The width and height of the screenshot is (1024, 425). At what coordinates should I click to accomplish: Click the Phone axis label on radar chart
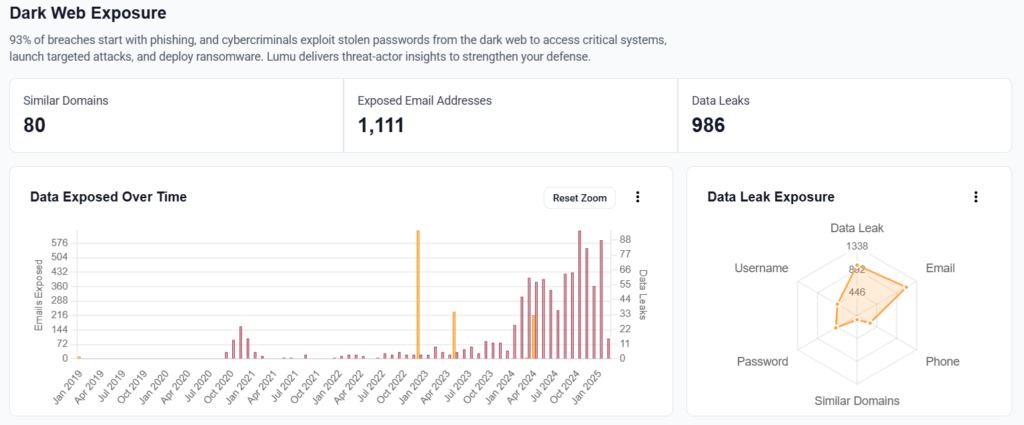942,361
